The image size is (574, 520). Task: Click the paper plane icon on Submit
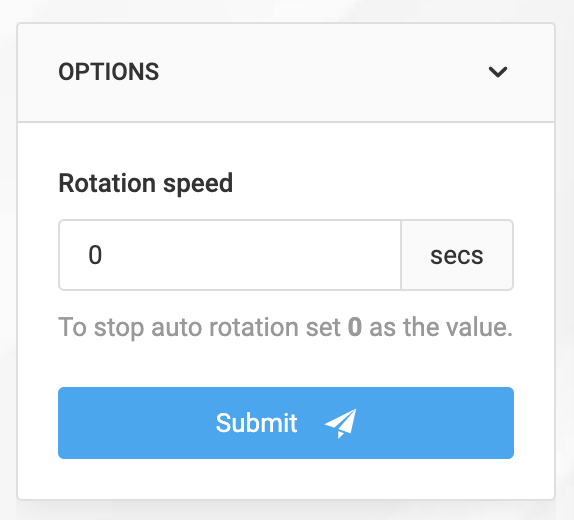(x=340, y=423)
